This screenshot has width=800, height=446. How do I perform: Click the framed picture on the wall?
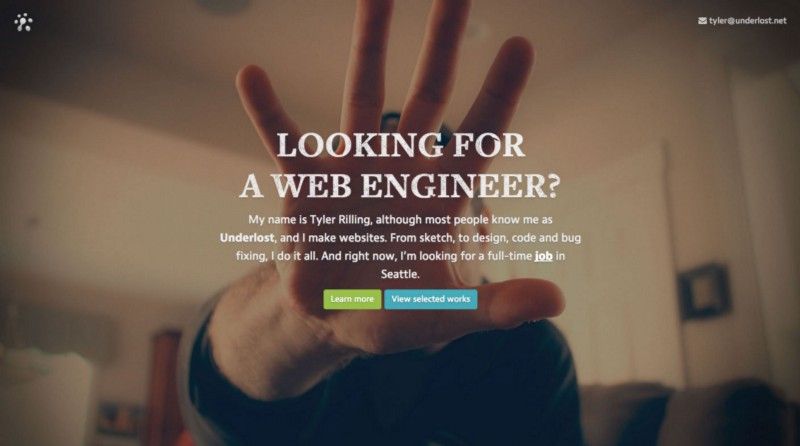(704, 290)
